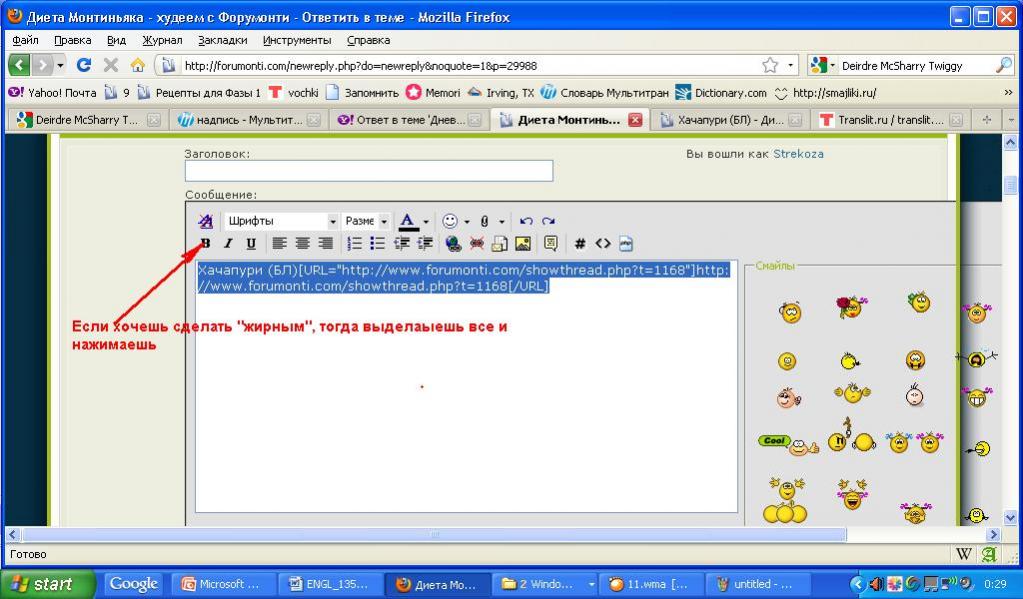Viewport: 1023px width, 599px height.
Task: Toggle Underline formatting
Action: point(251,243)
